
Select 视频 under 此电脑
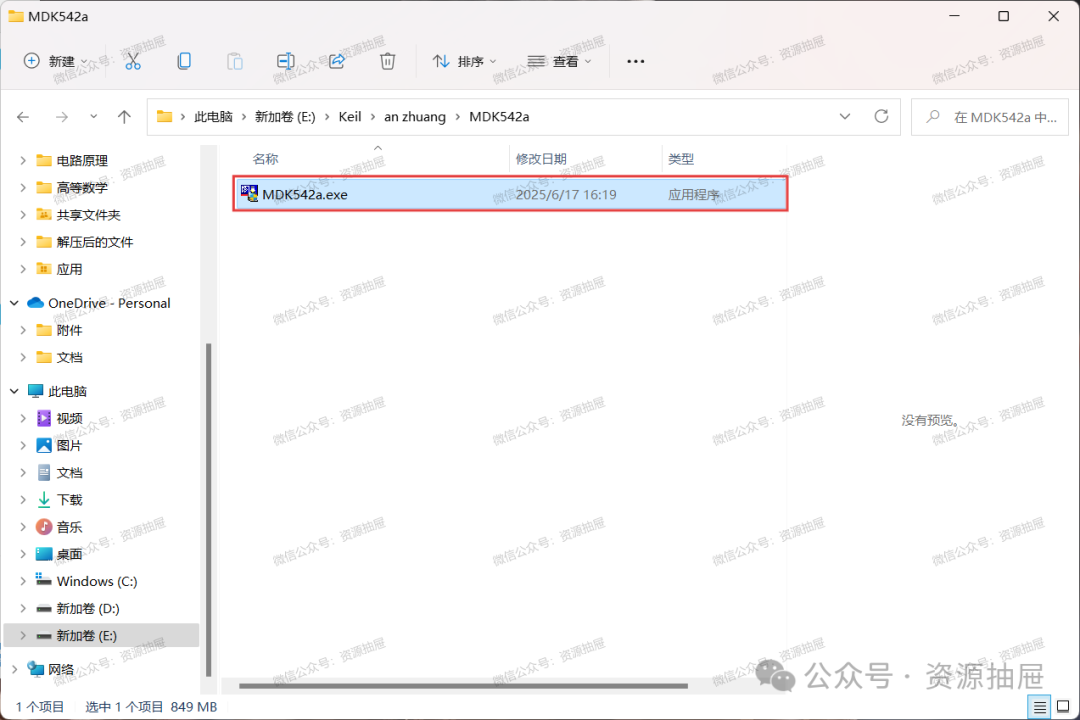(69, 418)
